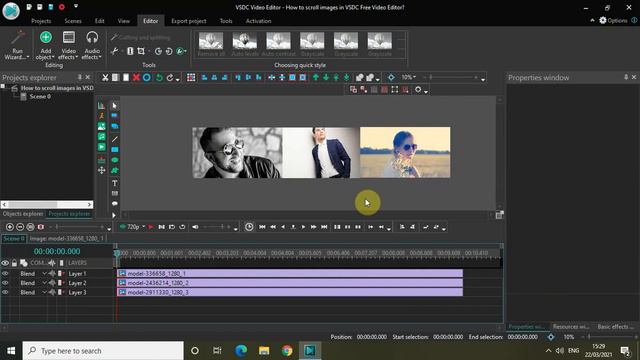
Task: Expand the redo history dropdown arrow
Action: coord(178,79)
